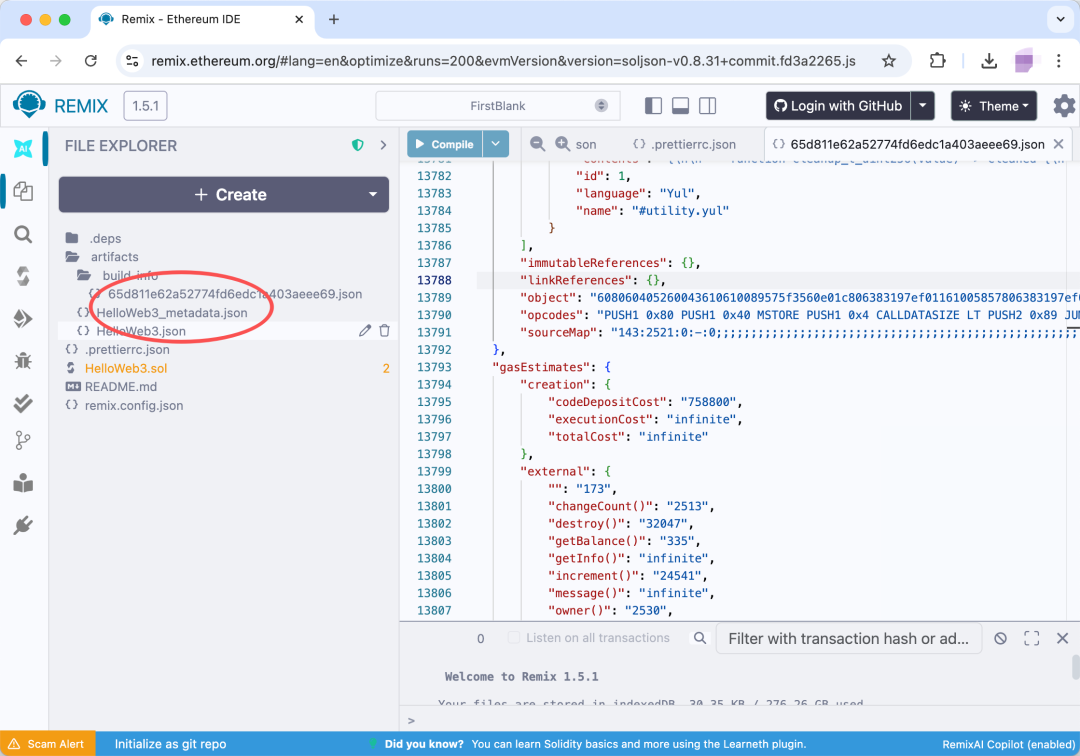The height and width of the screenshot is (756, 1080).
Task: Open the file search plugin icon
Action: (x=23, y=234)
